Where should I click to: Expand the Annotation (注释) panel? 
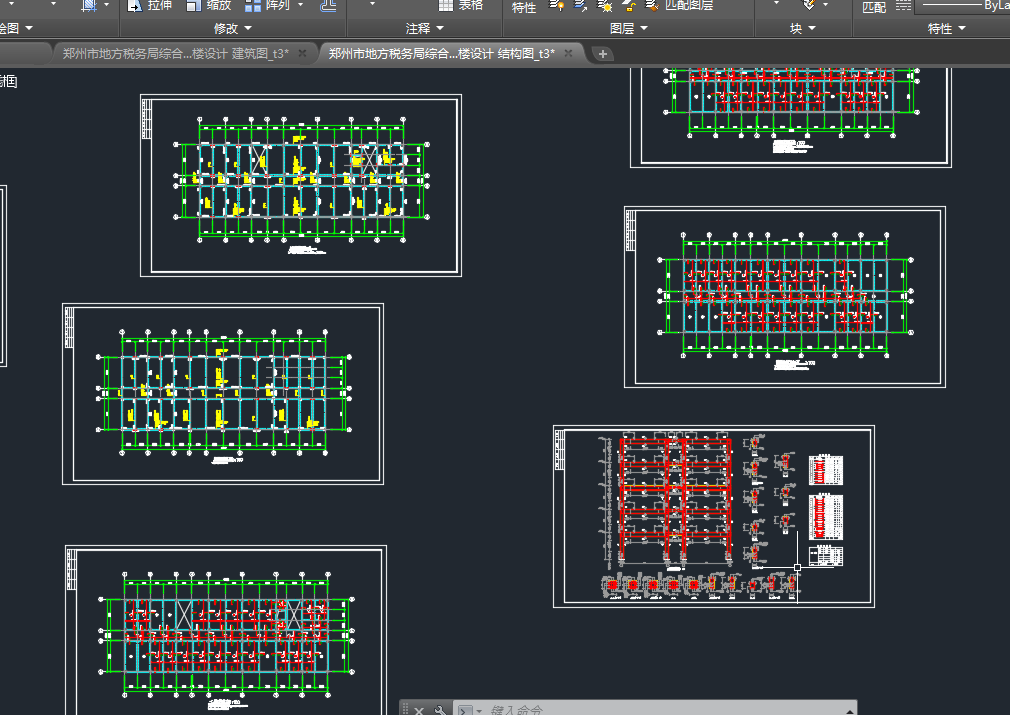pos(424,28)
